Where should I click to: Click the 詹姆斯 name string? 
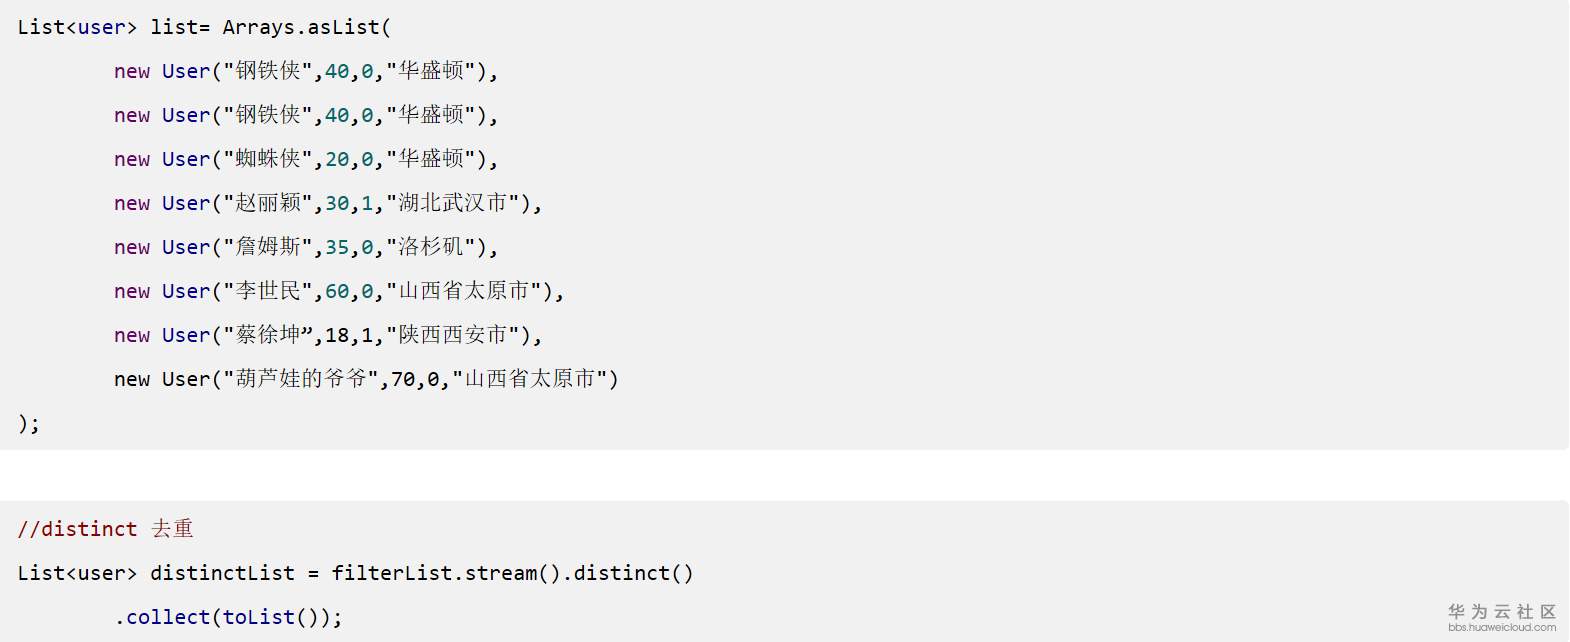pos(268,247)
